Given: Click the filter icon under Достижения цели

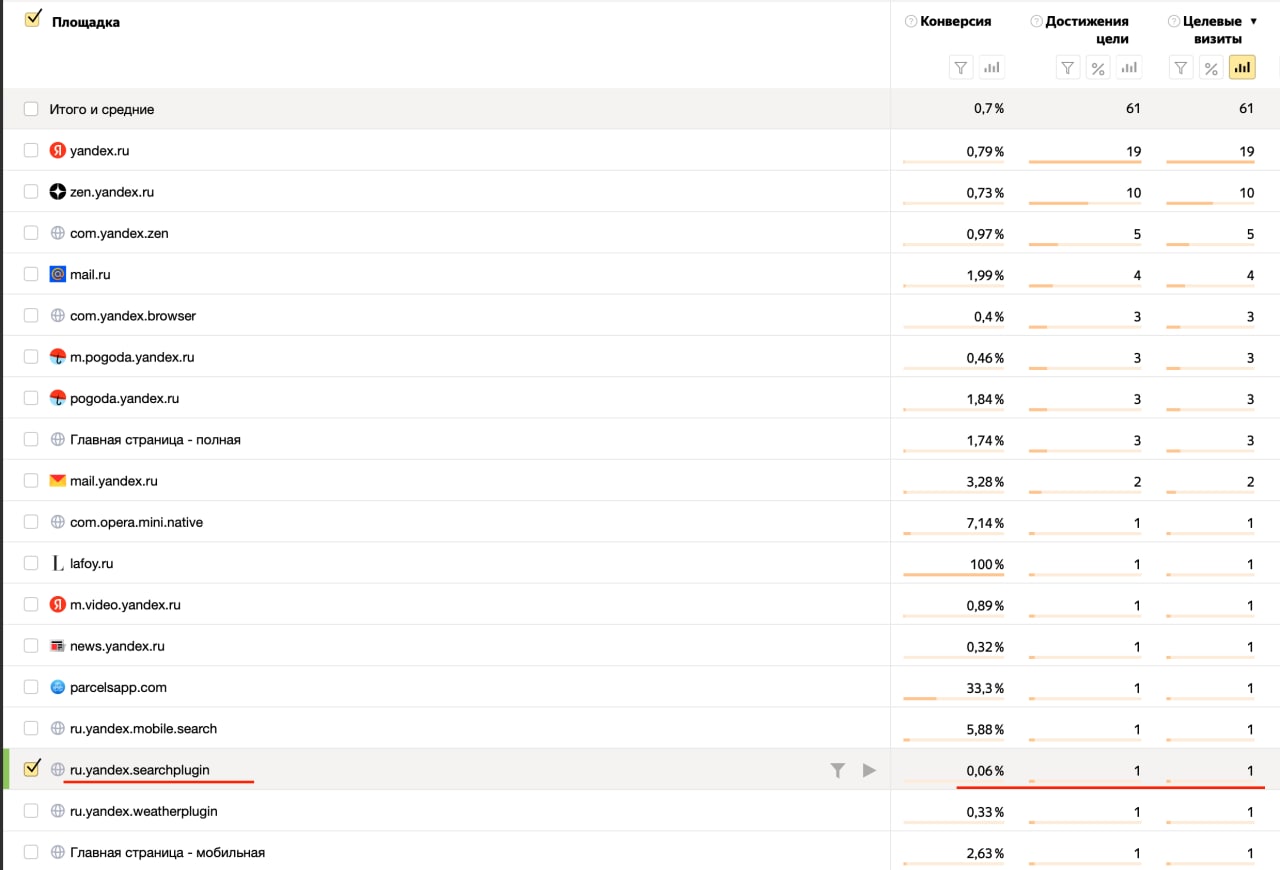Looking at the screenshot, I should (1068, 68).
